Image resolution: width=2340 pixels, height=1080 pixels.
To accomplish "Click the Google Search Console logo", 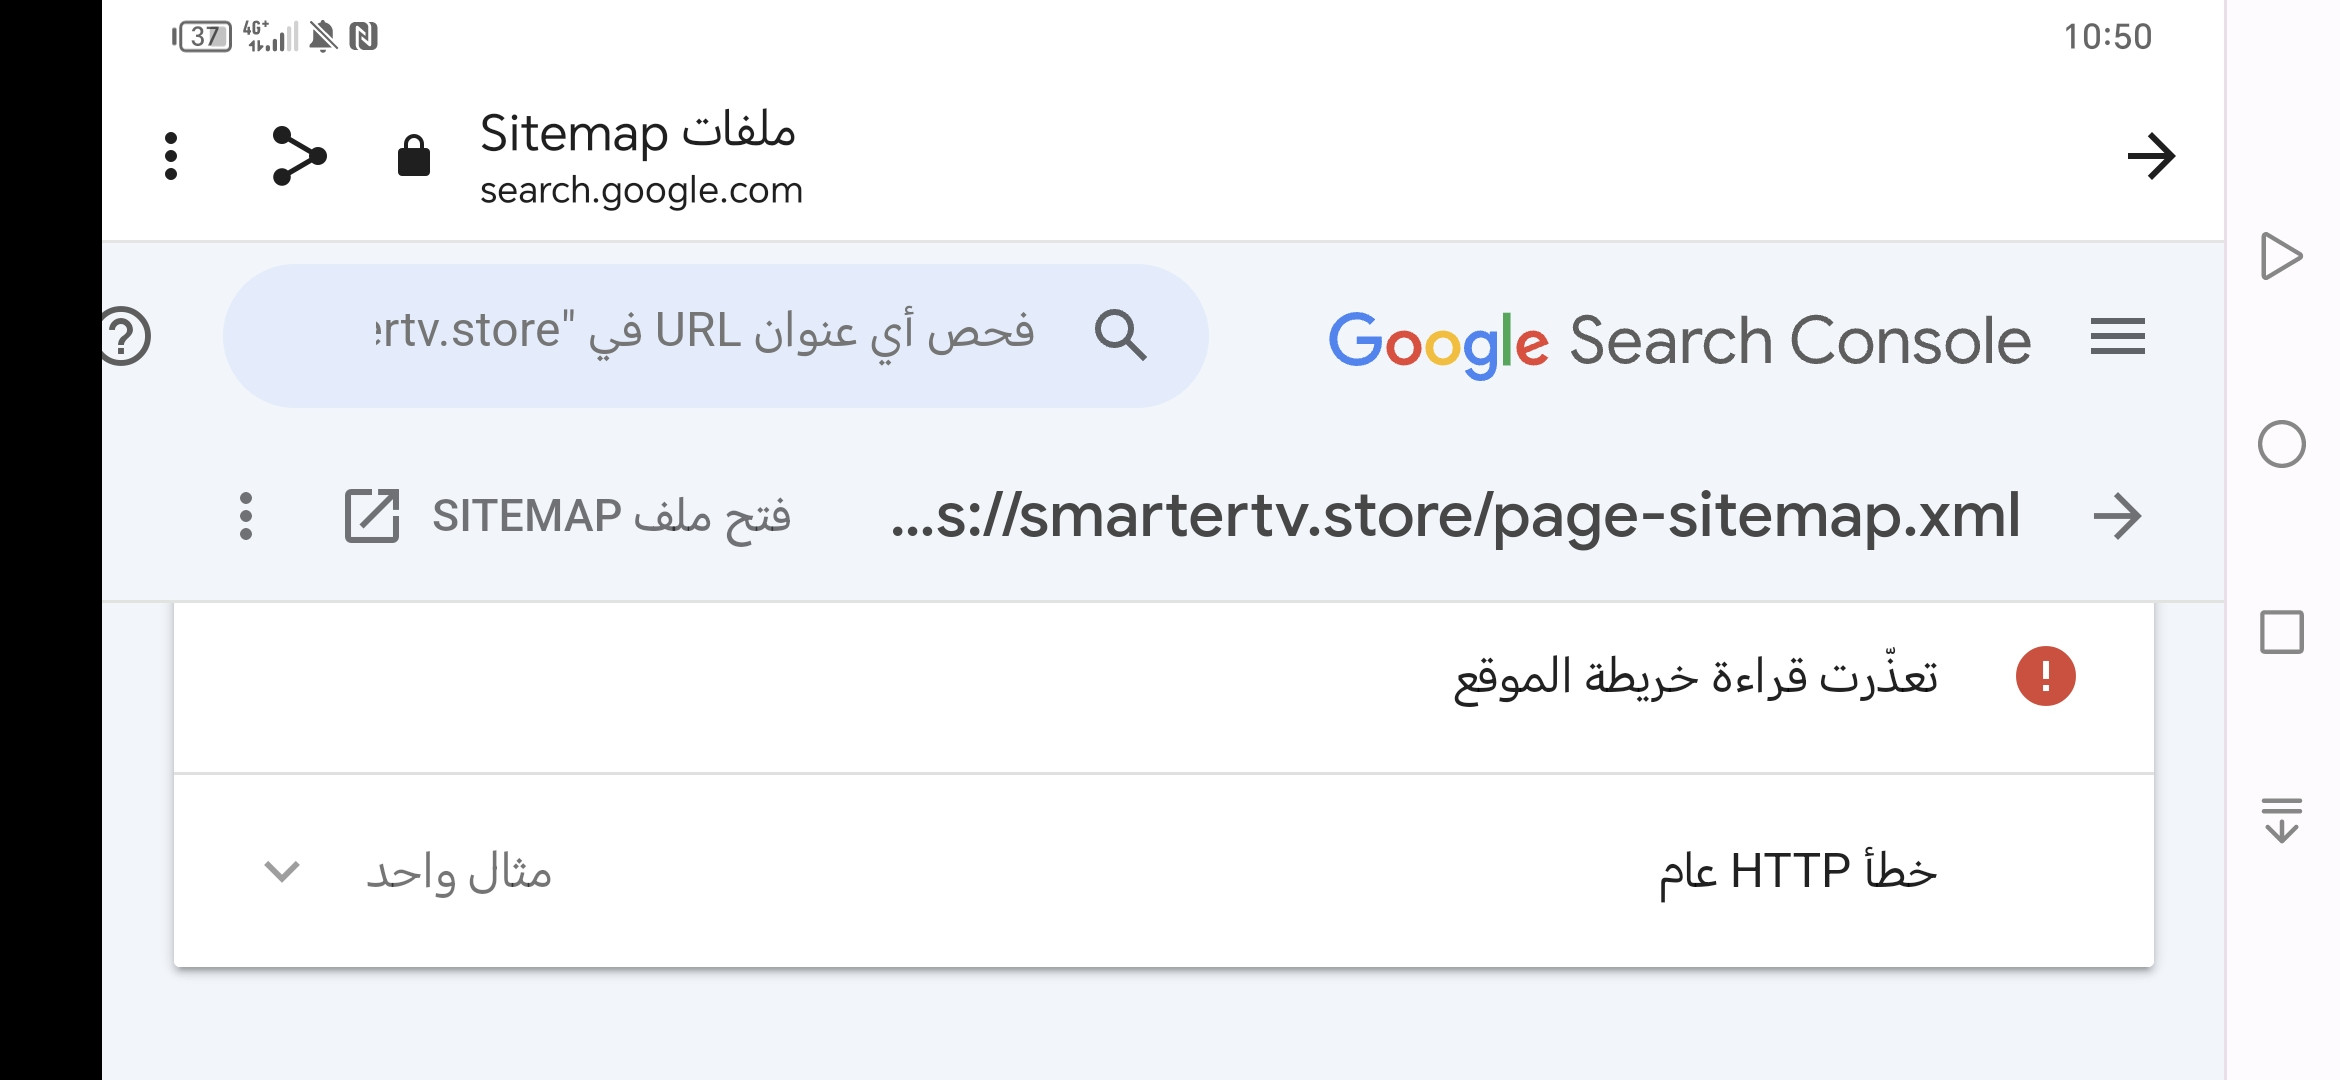I will [1679, 341].
